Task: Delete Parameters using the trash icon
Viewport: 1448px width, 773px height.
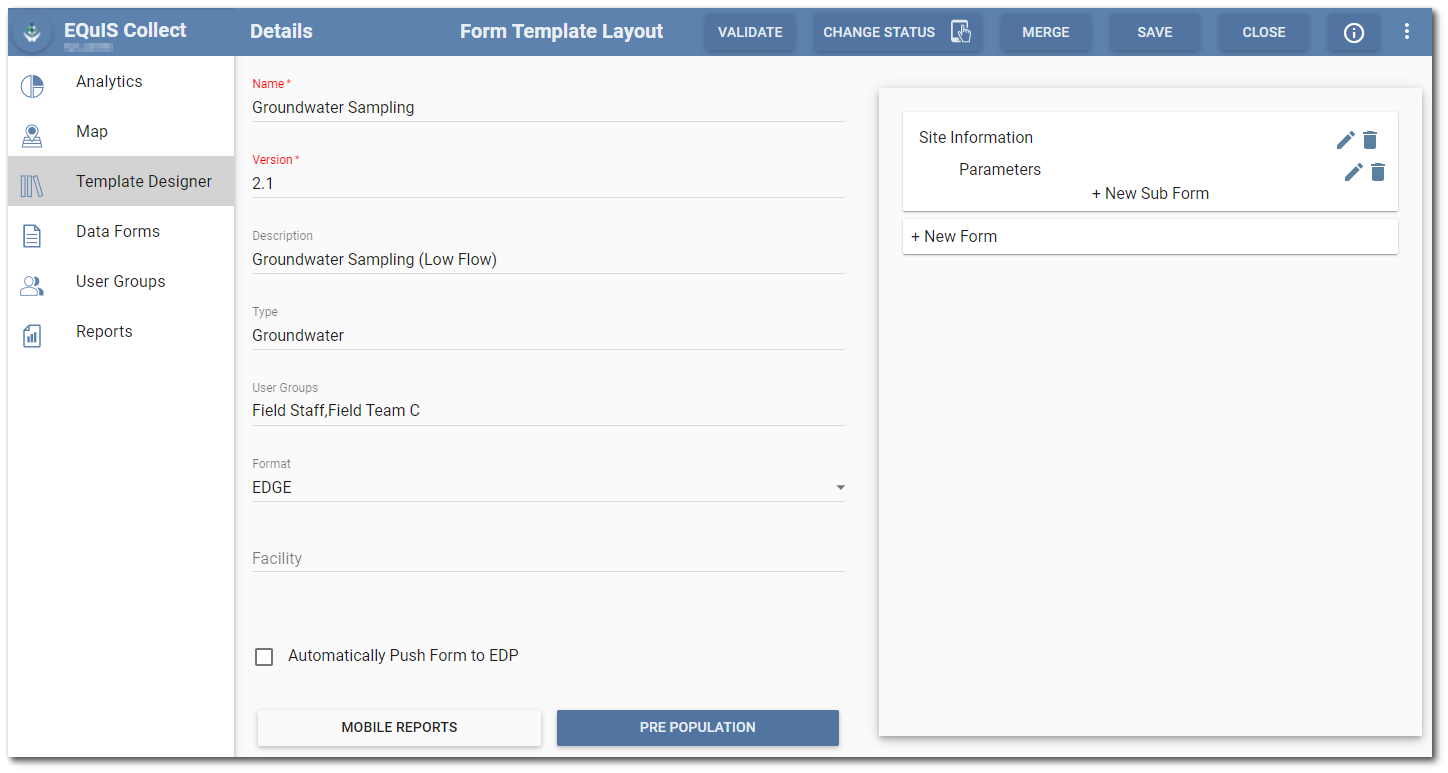Action: (1378, 172)
